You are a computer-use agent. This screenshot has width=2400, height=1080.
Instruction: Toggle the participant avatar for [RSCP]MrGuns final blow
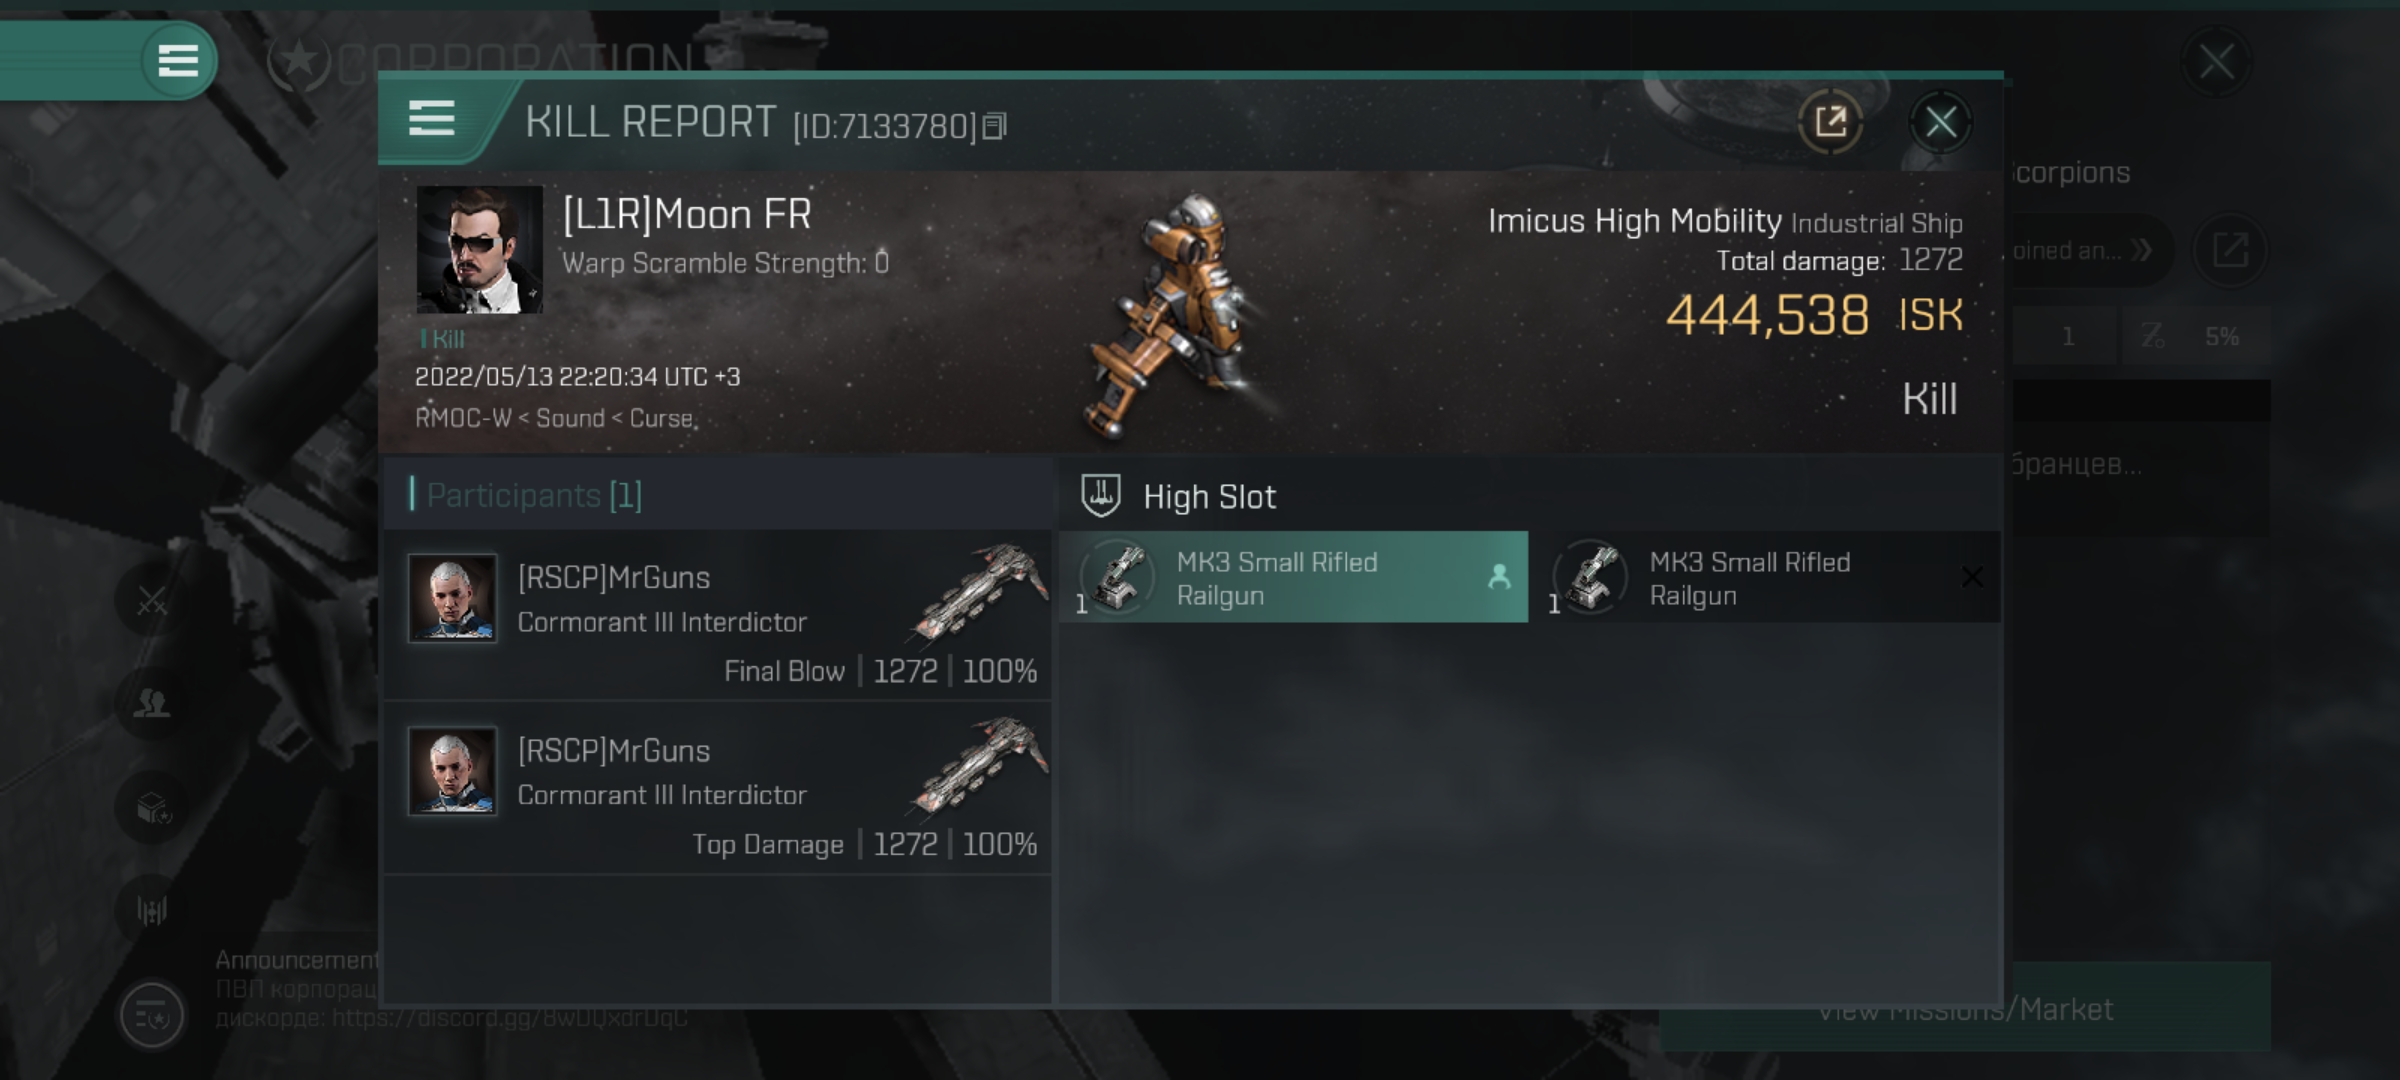tap(453, 597)
